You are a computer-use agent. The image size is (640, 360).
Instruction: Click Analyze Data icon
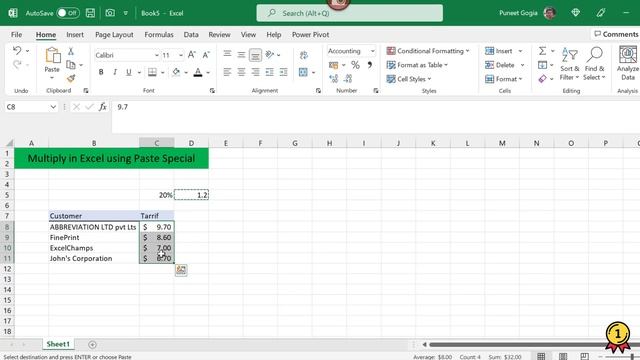tap(628, 63)
